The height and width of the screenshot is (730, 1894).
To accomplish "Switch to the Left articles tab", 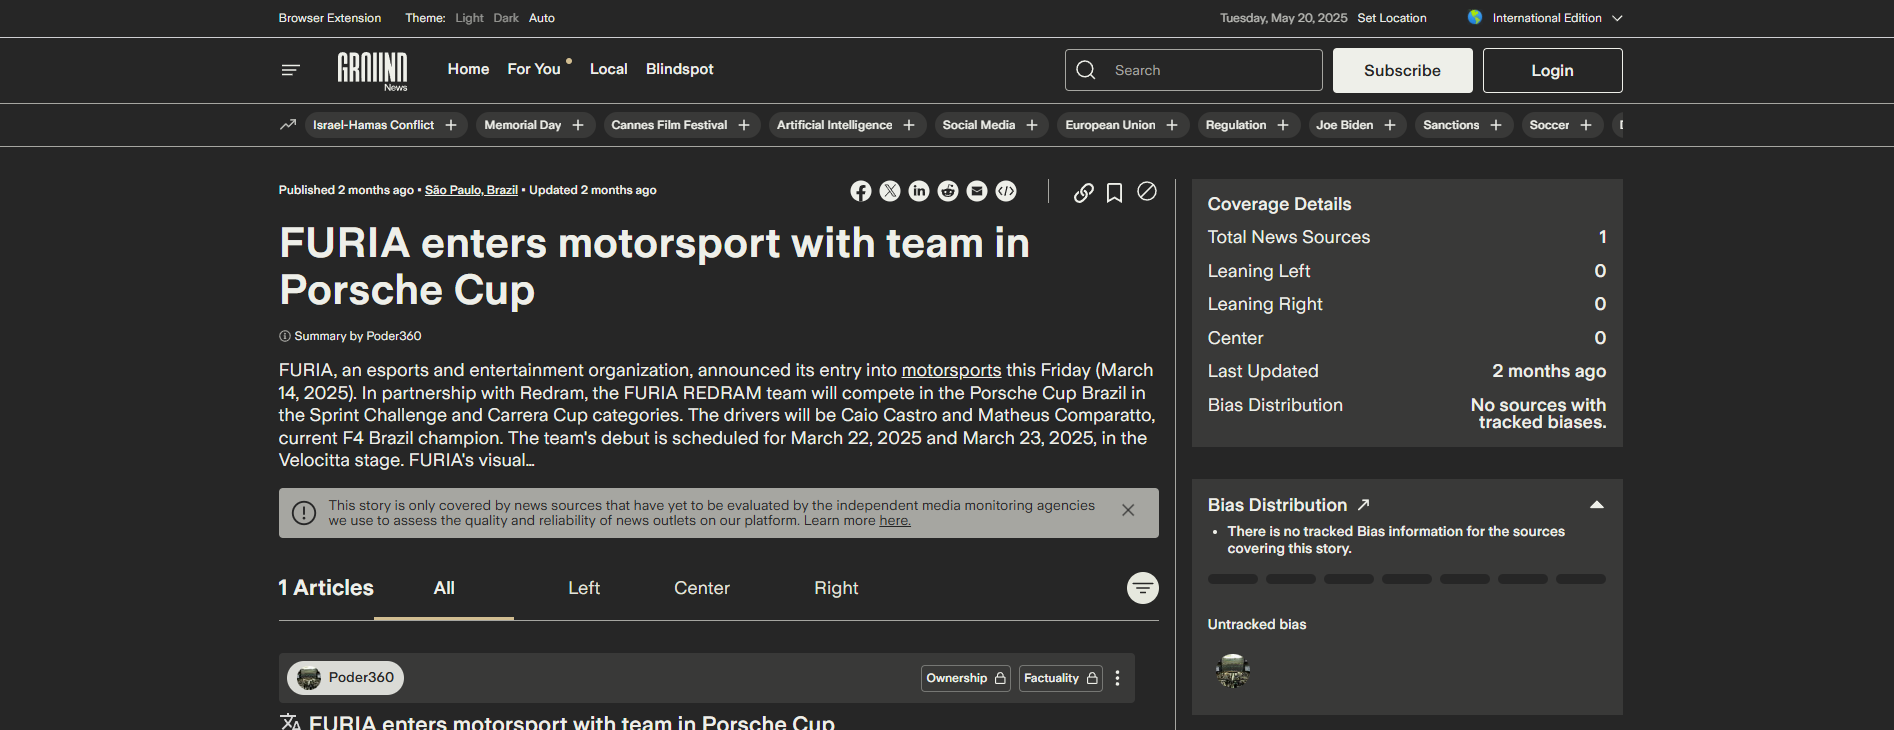I will point(584,588).
